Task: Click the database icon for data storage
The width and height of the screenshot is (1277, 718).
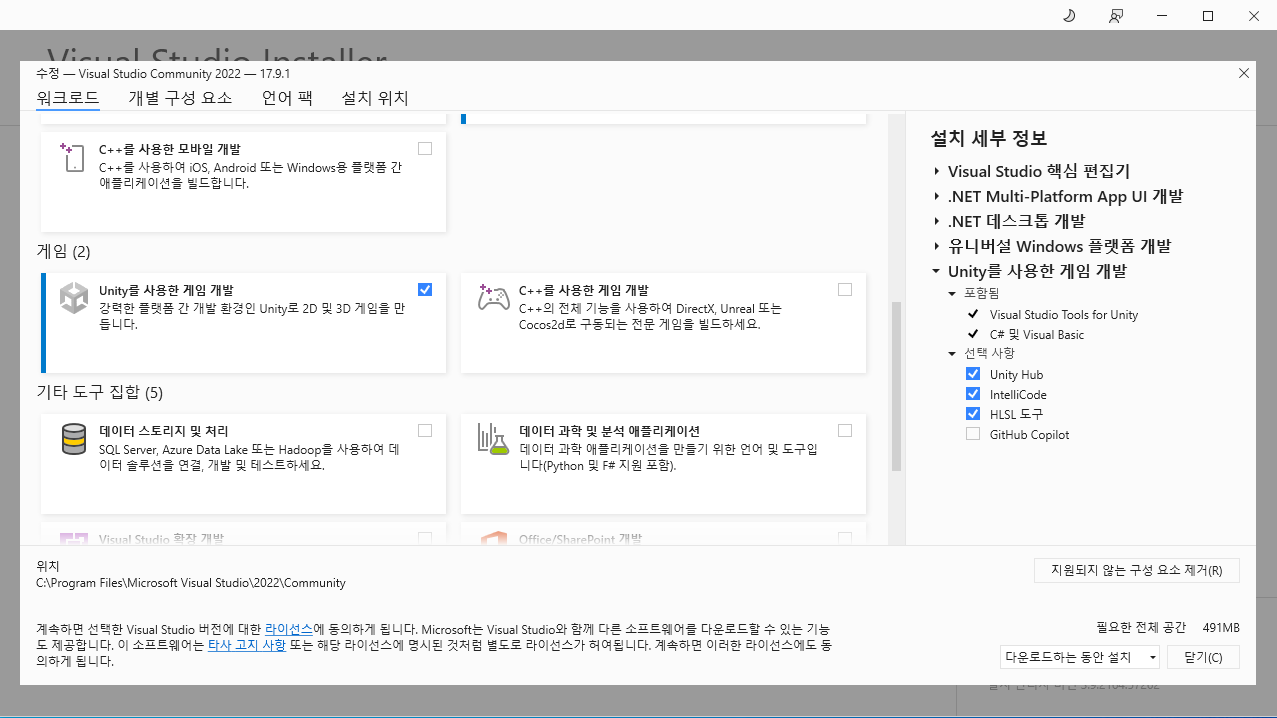Action: [x=73, y=439]
